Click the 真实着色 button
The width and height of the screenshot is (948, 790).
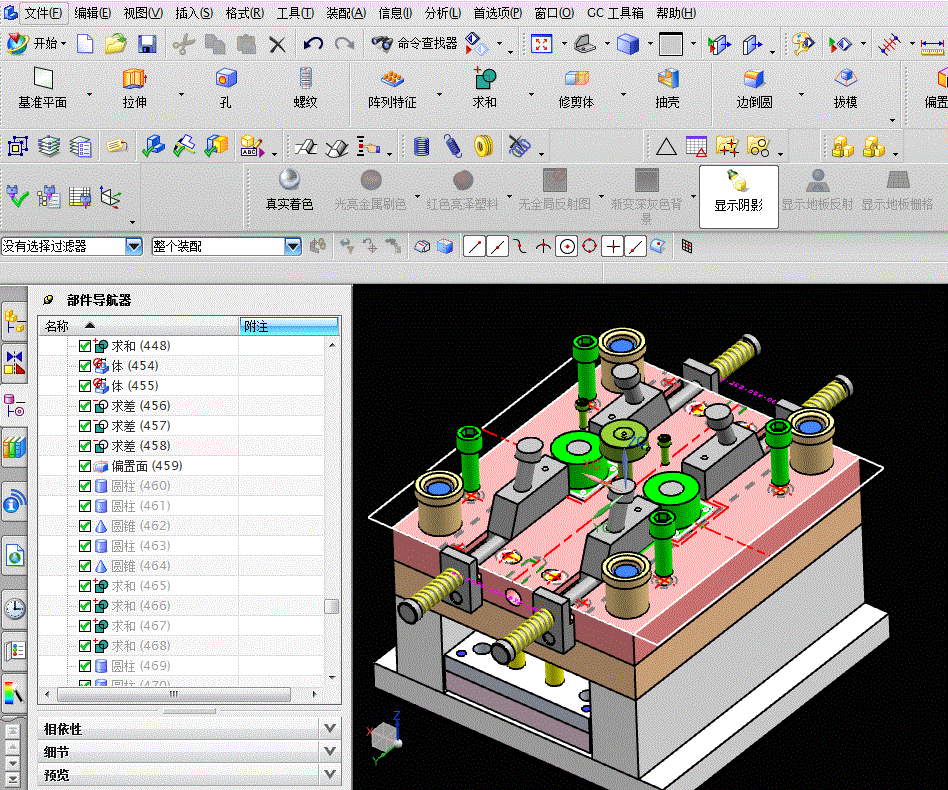(x=289, y=190)
